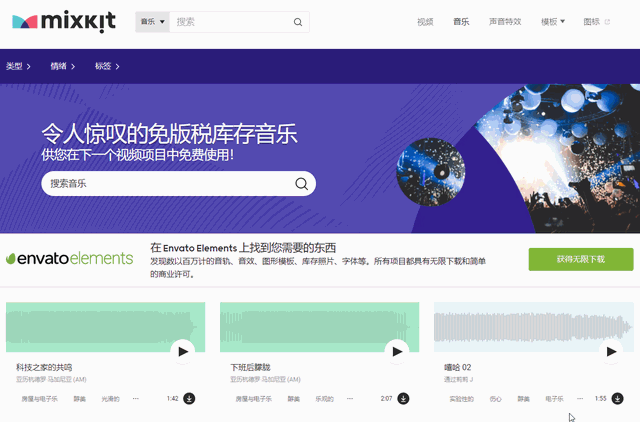
Task: Open the 声音特效 nav item
Action: pyautogui.click(x=505, y=22)
